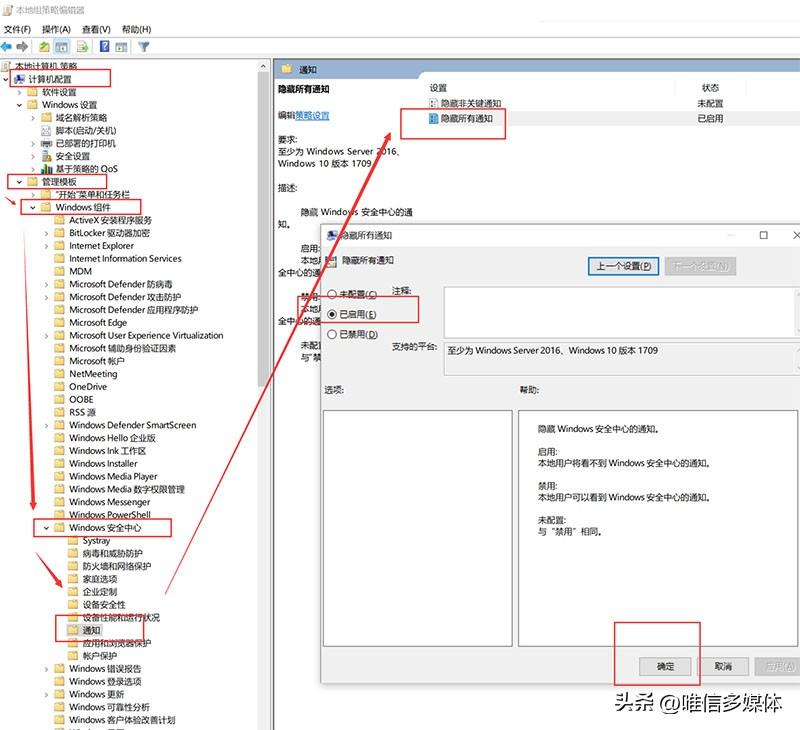Select the 已启用 radio button

[x=332, y=314]
